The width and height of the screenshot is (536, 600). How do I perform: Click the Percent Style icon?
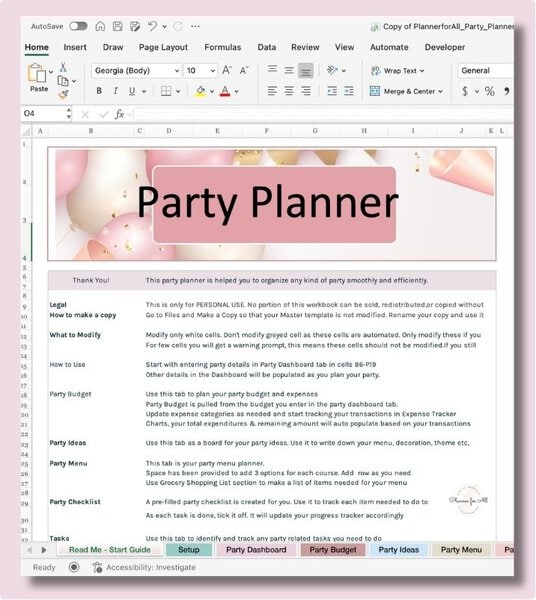click(x=490, y=91)
